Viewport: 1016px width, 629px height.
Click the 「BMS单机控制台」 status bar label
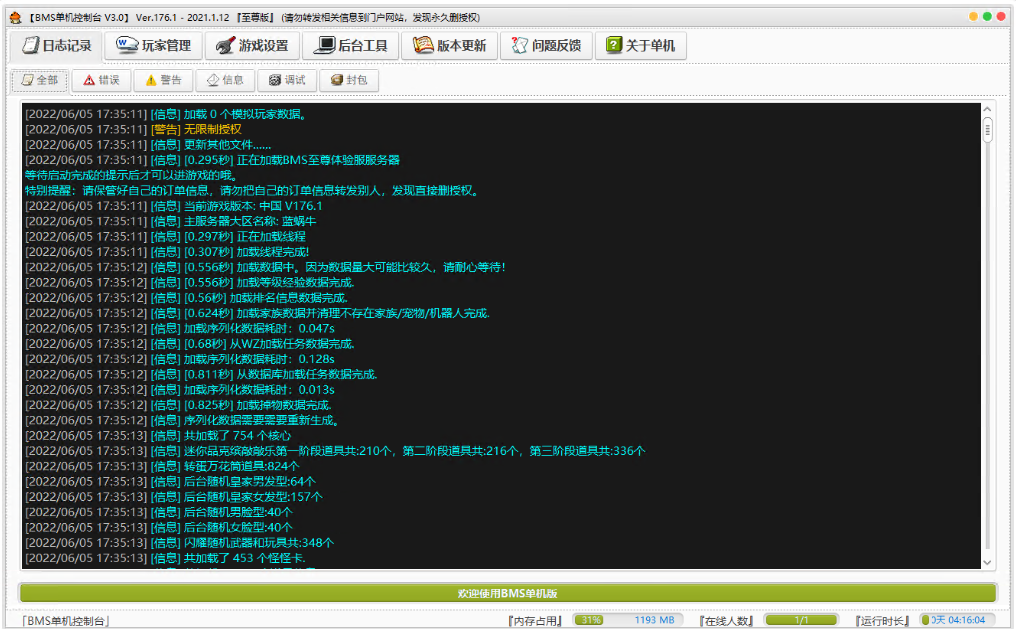tap(65, 621)
